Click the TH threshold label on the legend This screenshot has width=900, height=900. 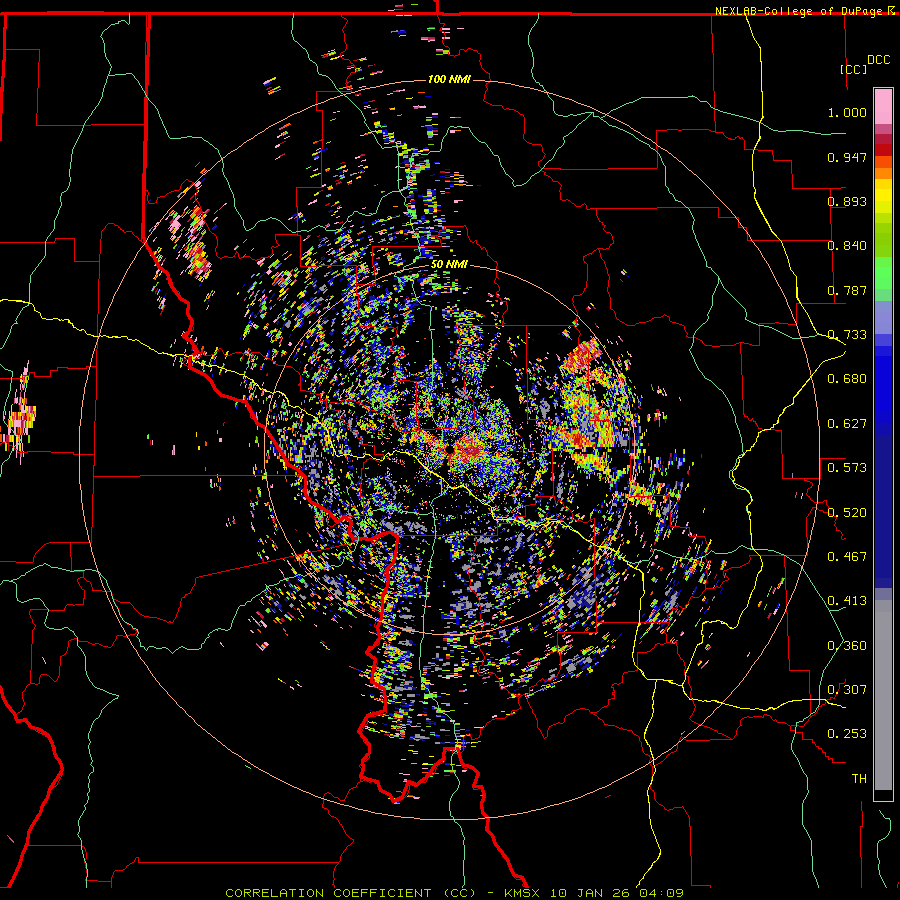point(859,779)
